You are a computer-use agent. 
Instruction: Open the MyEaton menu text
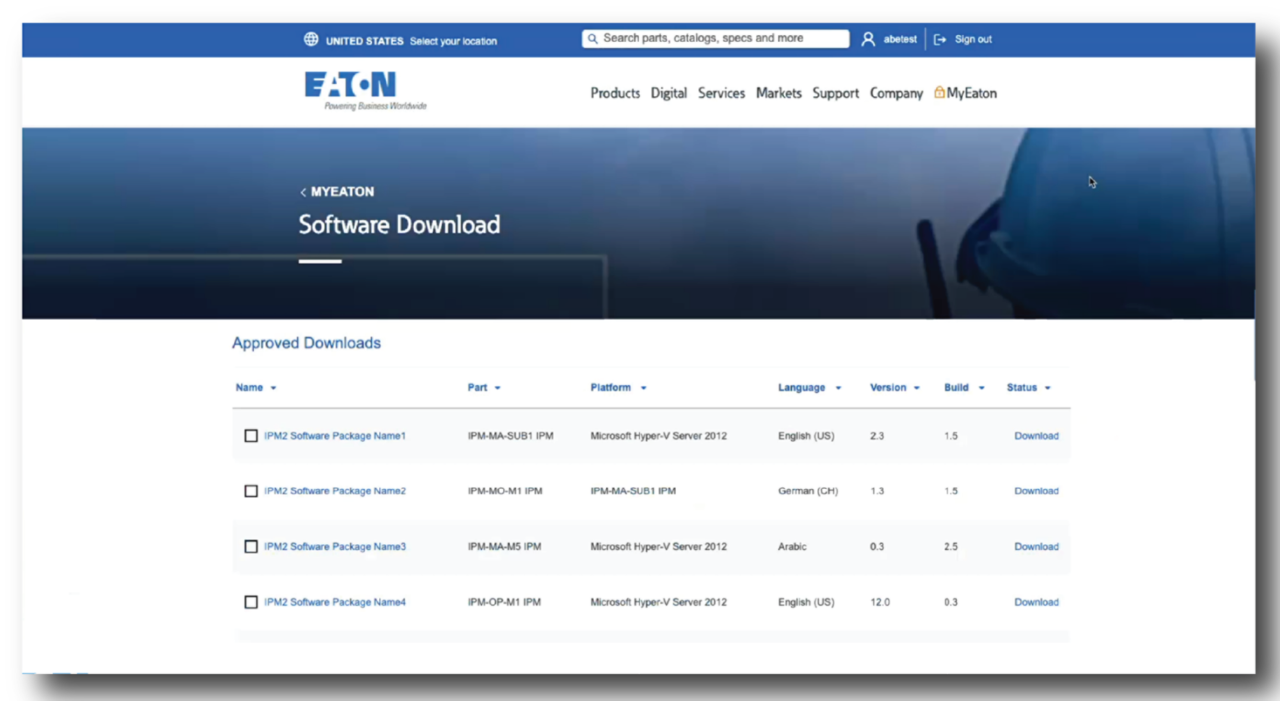[972, 93]
